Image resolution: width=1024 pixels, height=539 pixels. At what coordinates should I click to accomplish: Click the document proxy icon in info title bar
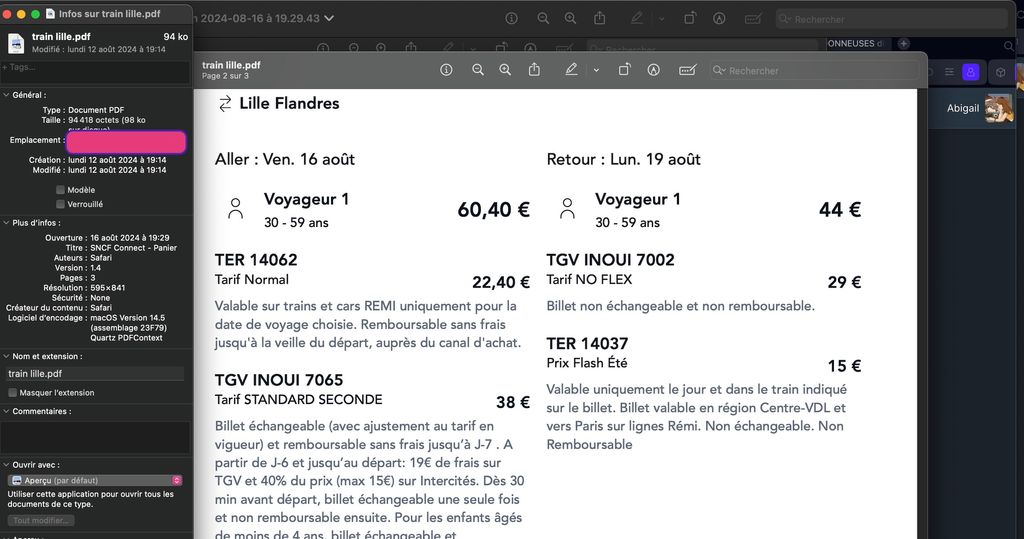(x=50, y=13)
